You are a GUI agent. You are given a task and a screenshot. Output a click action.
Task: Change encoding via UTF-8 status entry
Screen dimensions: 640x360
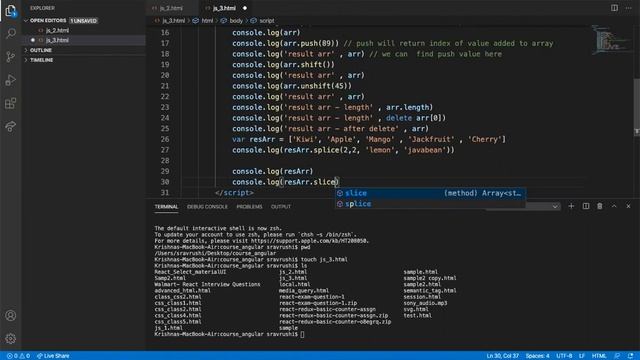coord(564,356)
